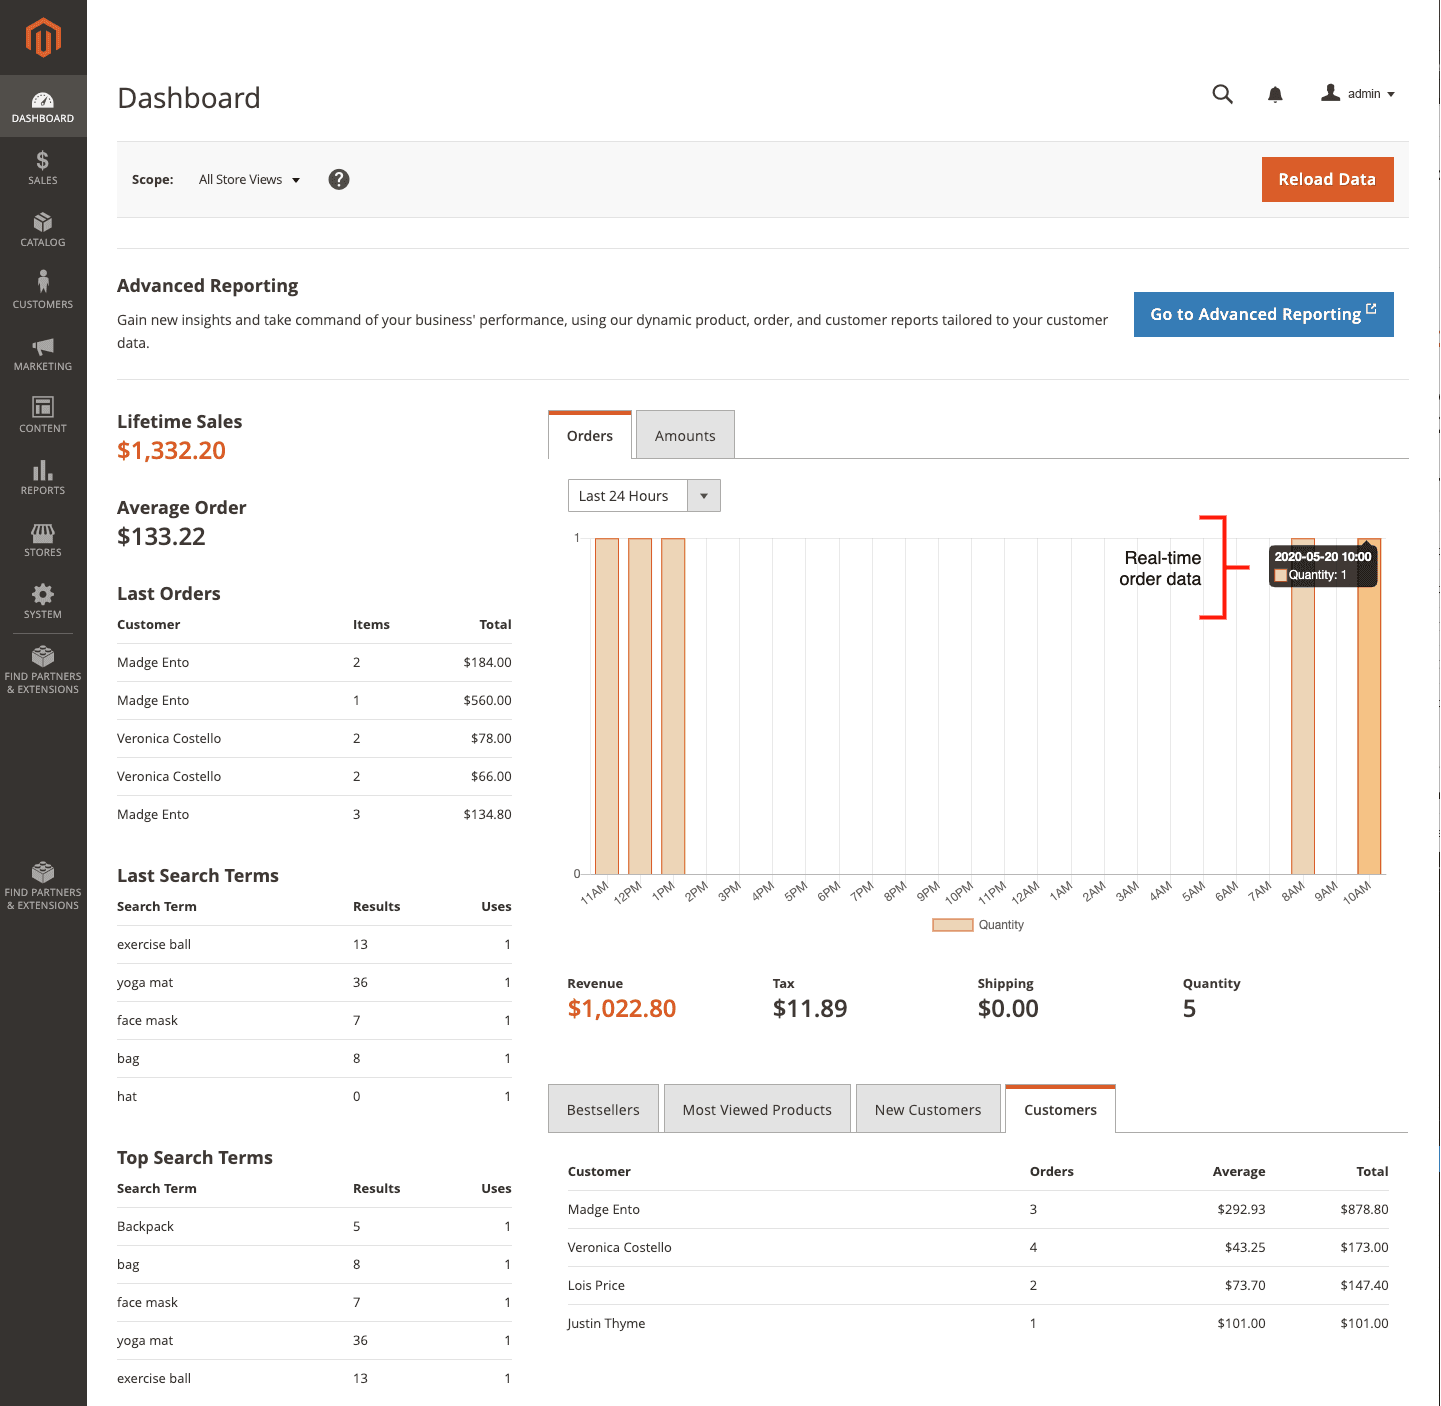Switch to the Amounts chart tab
The height and width of the screenshot is (1406, 1441).
(x=685, y=434)
